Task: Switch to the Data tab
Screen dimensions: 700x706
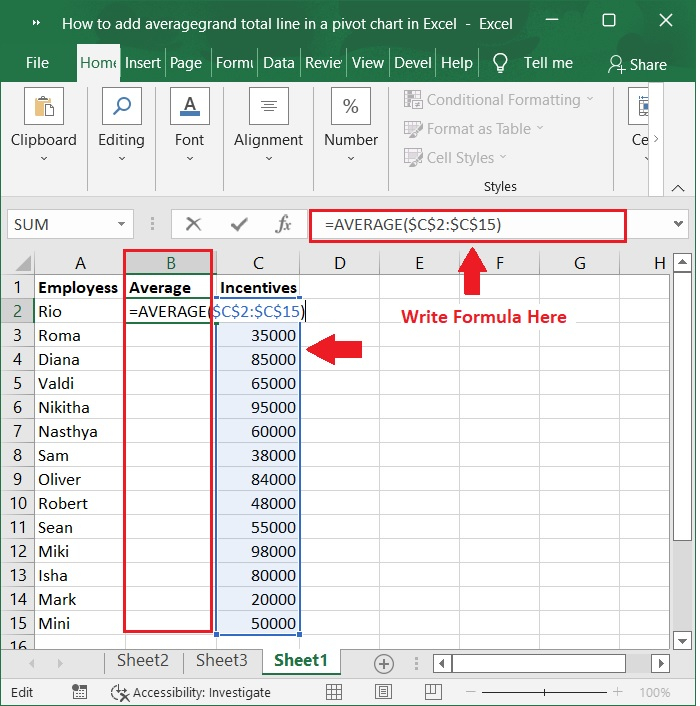Action: 279,63
